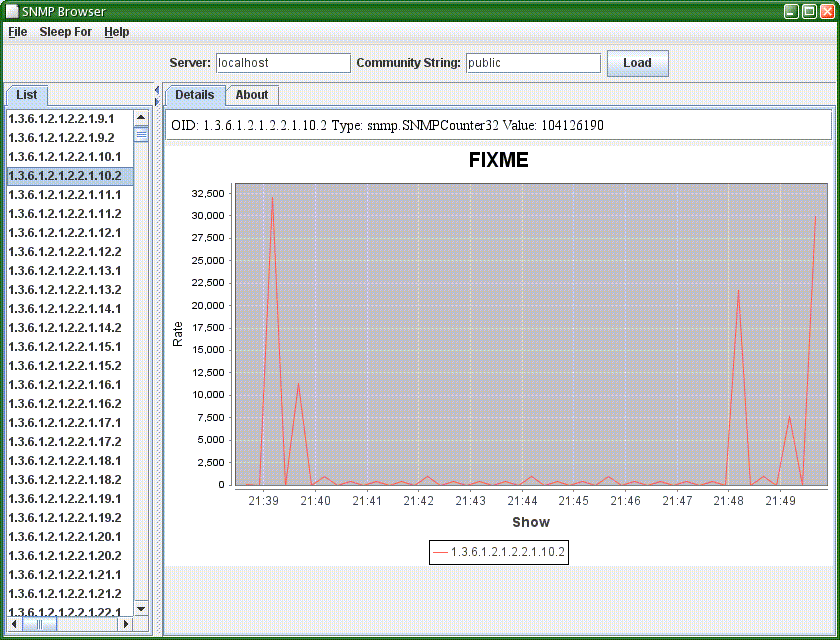Image resolution: width=840 pixels, height=640 pixels.
Task: Select OID 1.3.6.1.2.1.2.2.1.12.1
Action: 70,232
